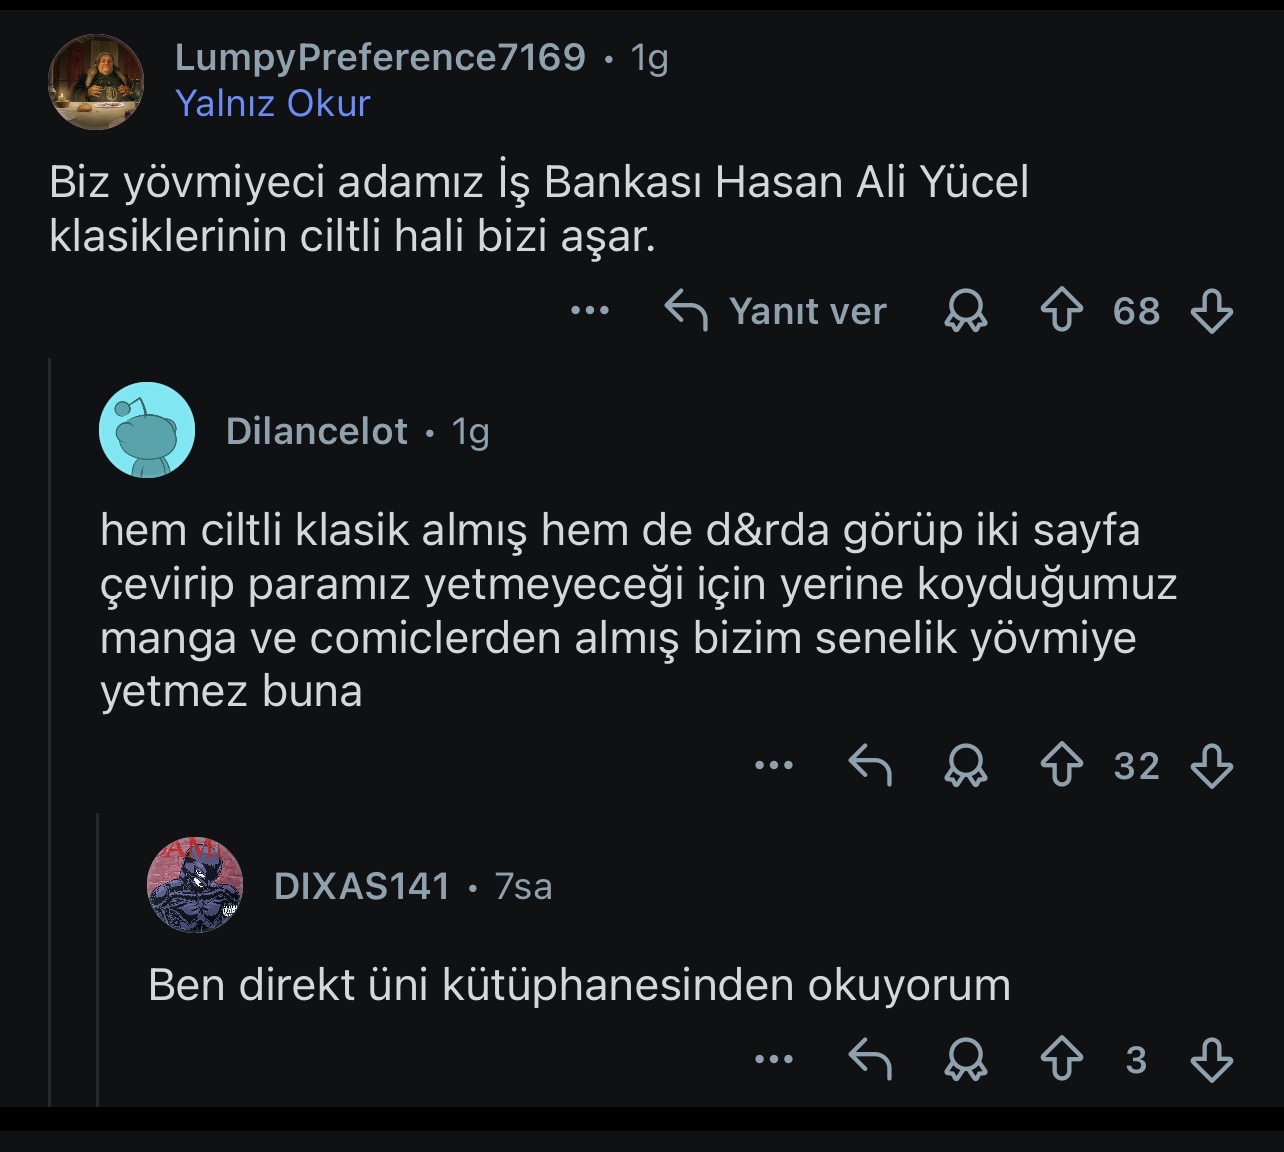This screenshot has width=1284, height=1152.
Task: Upvote Dilancelot's comment
Action: (x=1061, y=766)
